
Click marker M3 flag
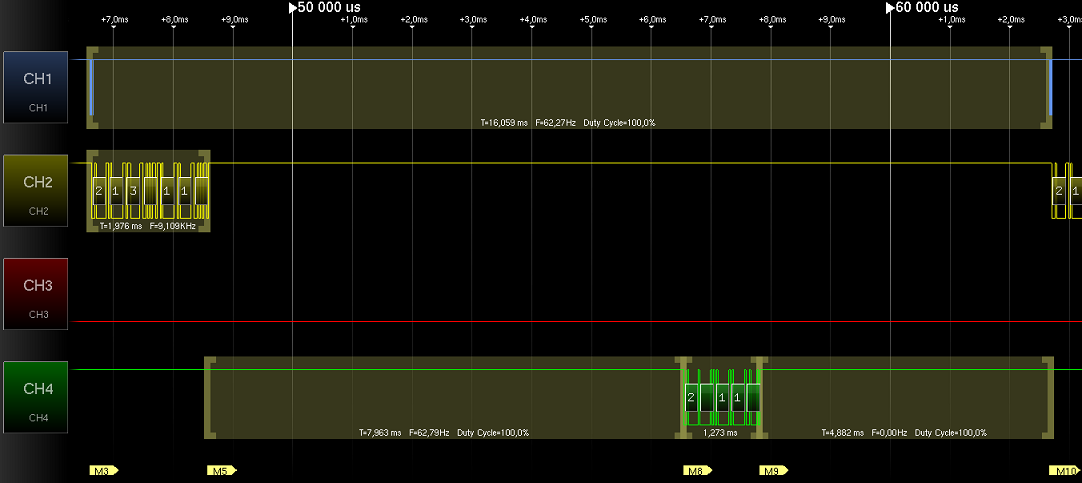click(104, 471)
